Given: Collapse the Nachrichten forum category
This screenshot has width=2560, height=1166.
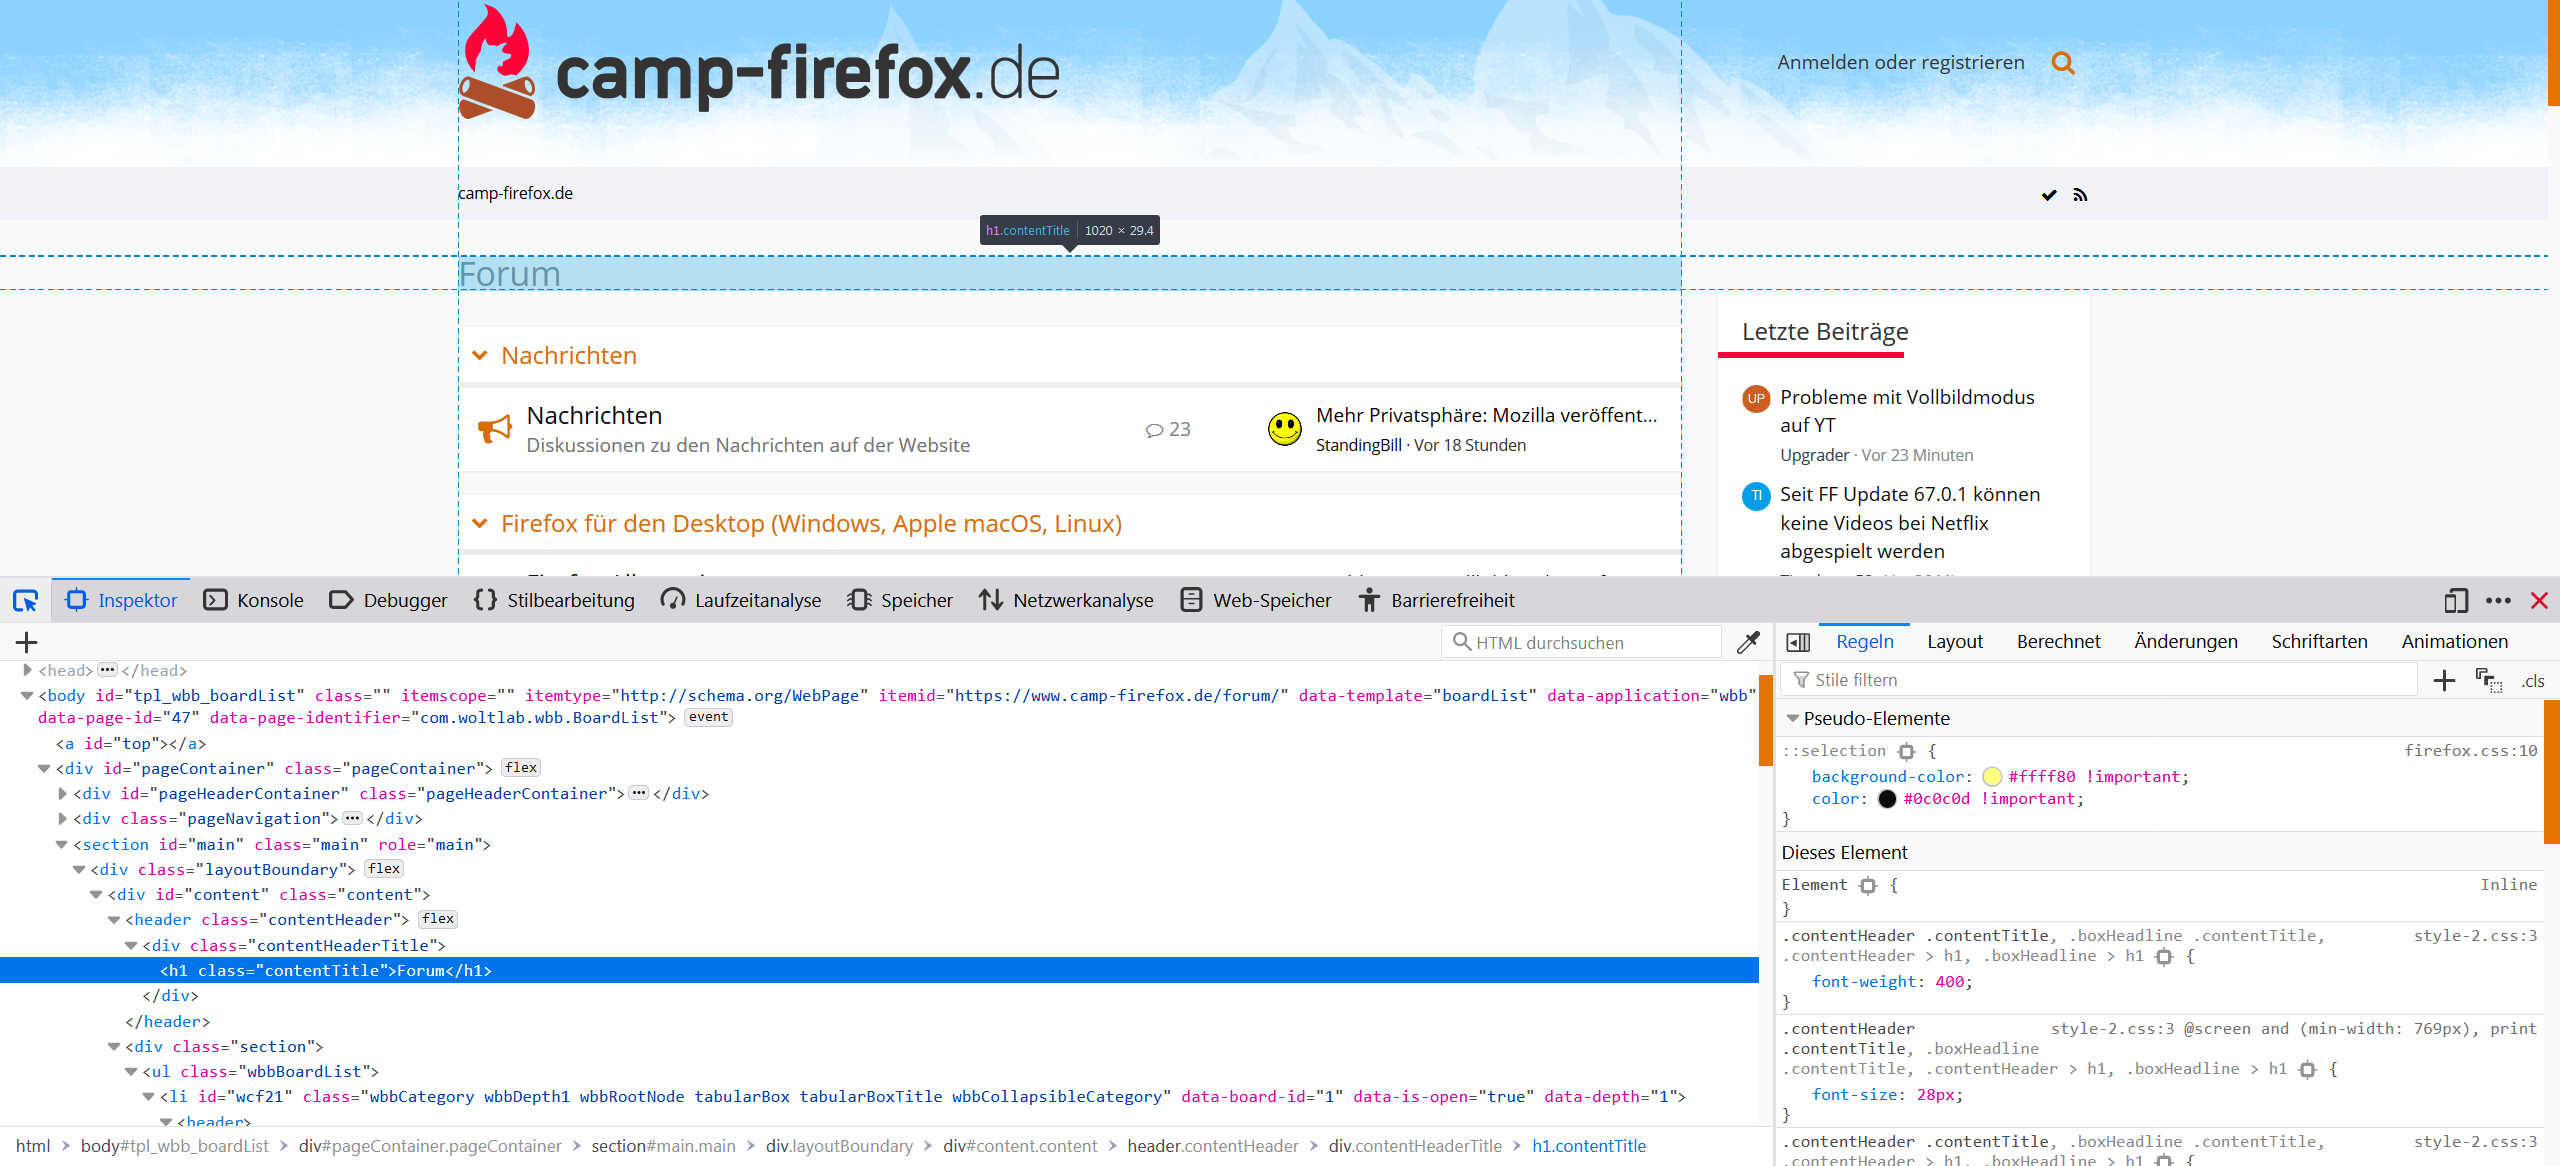Looking at the screenshot, I should pos(480,355).
